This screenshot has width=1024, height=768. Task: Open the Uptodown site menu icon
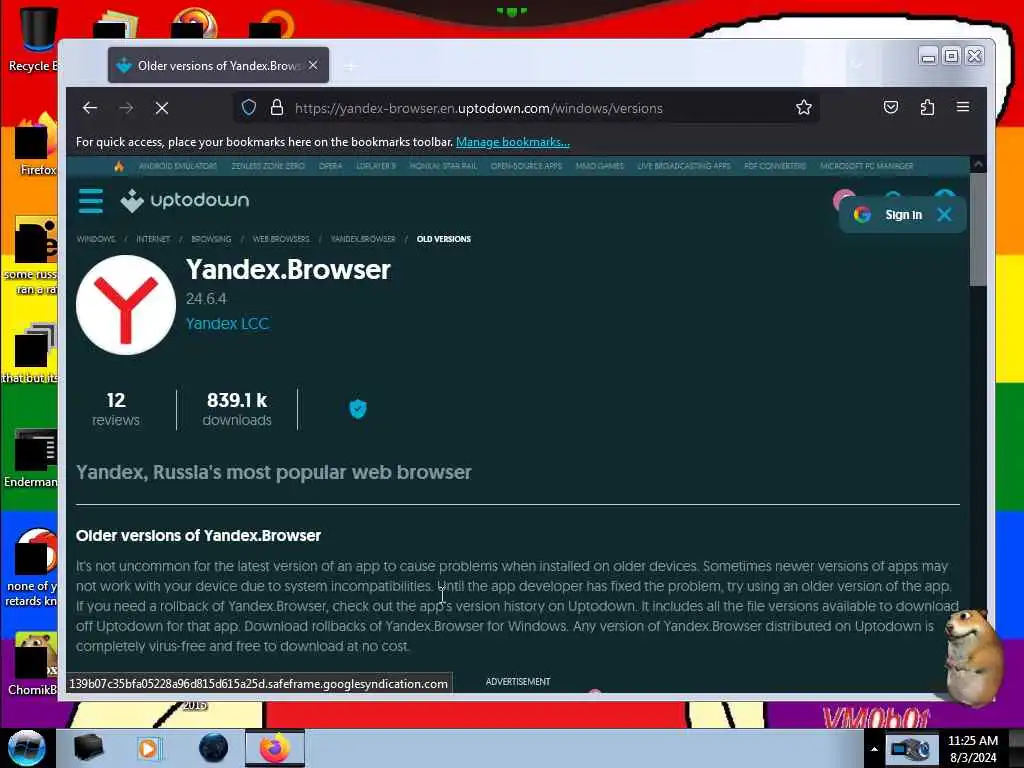pos(91,200)
